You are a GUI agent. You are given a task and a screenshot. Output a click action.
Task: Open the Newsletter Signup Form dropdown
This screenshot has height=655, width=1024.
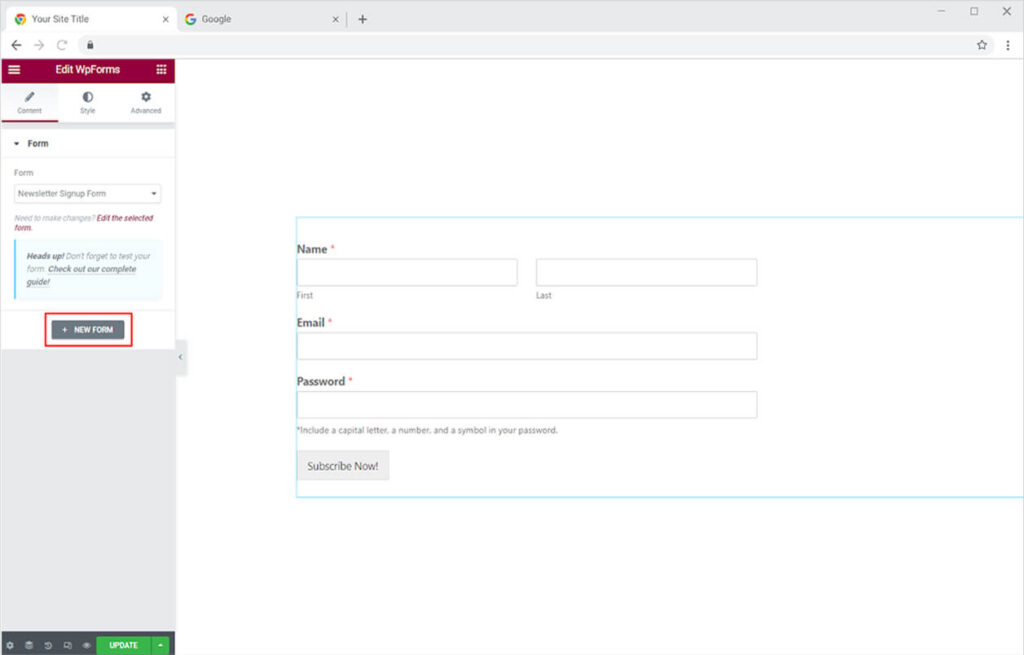tap(87, 193)
